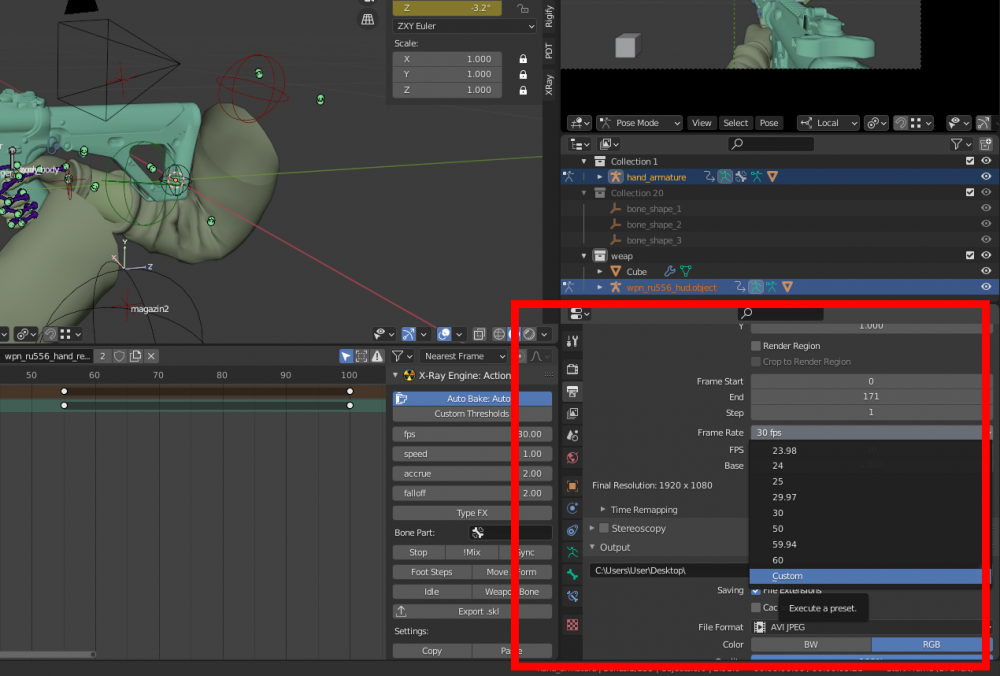This screenshot has height=676, width=1000.
Task: Uncheck the Collection 1 exclude checkbox
Action: (969, 161)
